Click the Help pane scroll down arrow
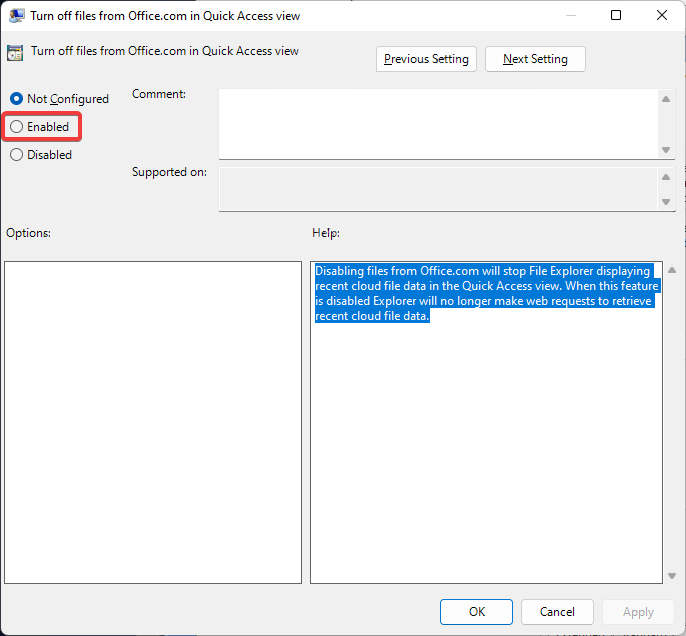 click(672, 576)
